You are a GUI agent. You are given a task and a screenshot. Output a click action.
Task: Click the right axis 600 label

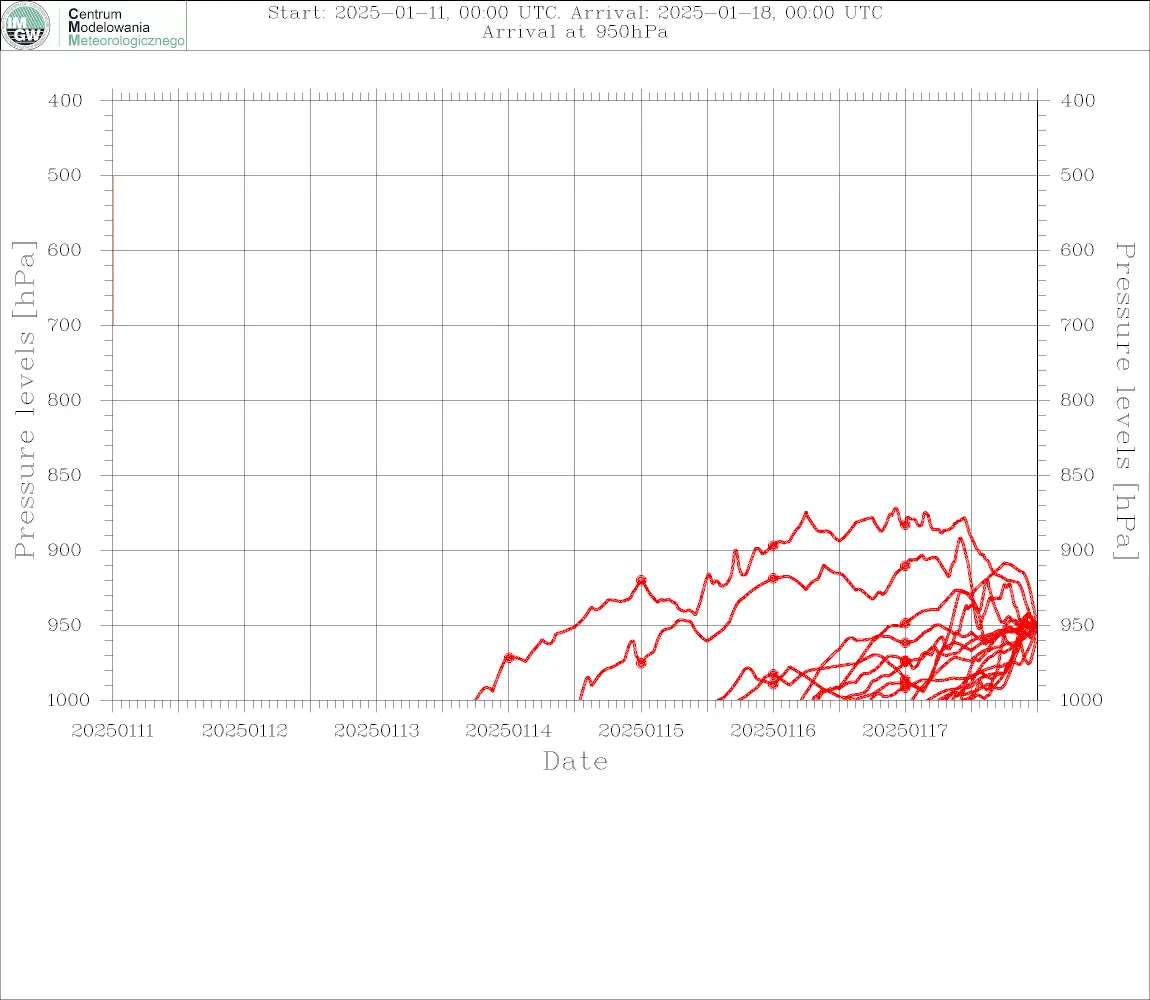coord(1077,250)
